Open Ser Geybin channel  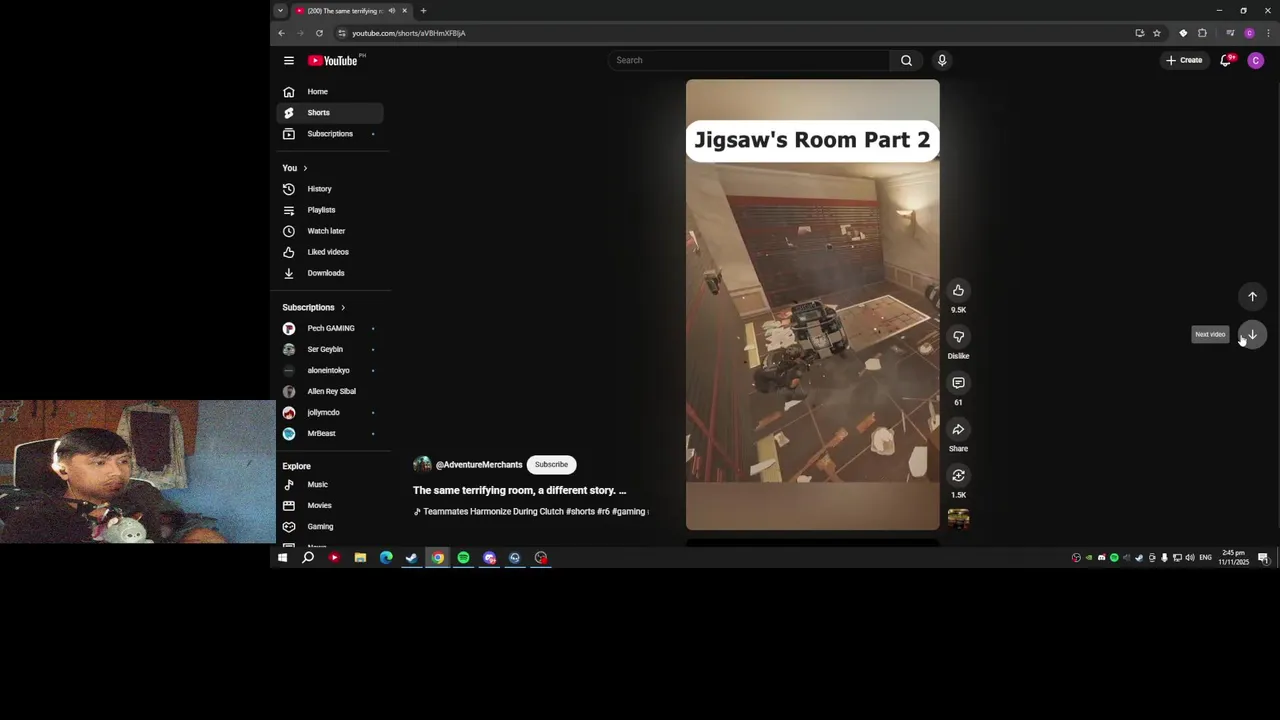pos(329,349)
